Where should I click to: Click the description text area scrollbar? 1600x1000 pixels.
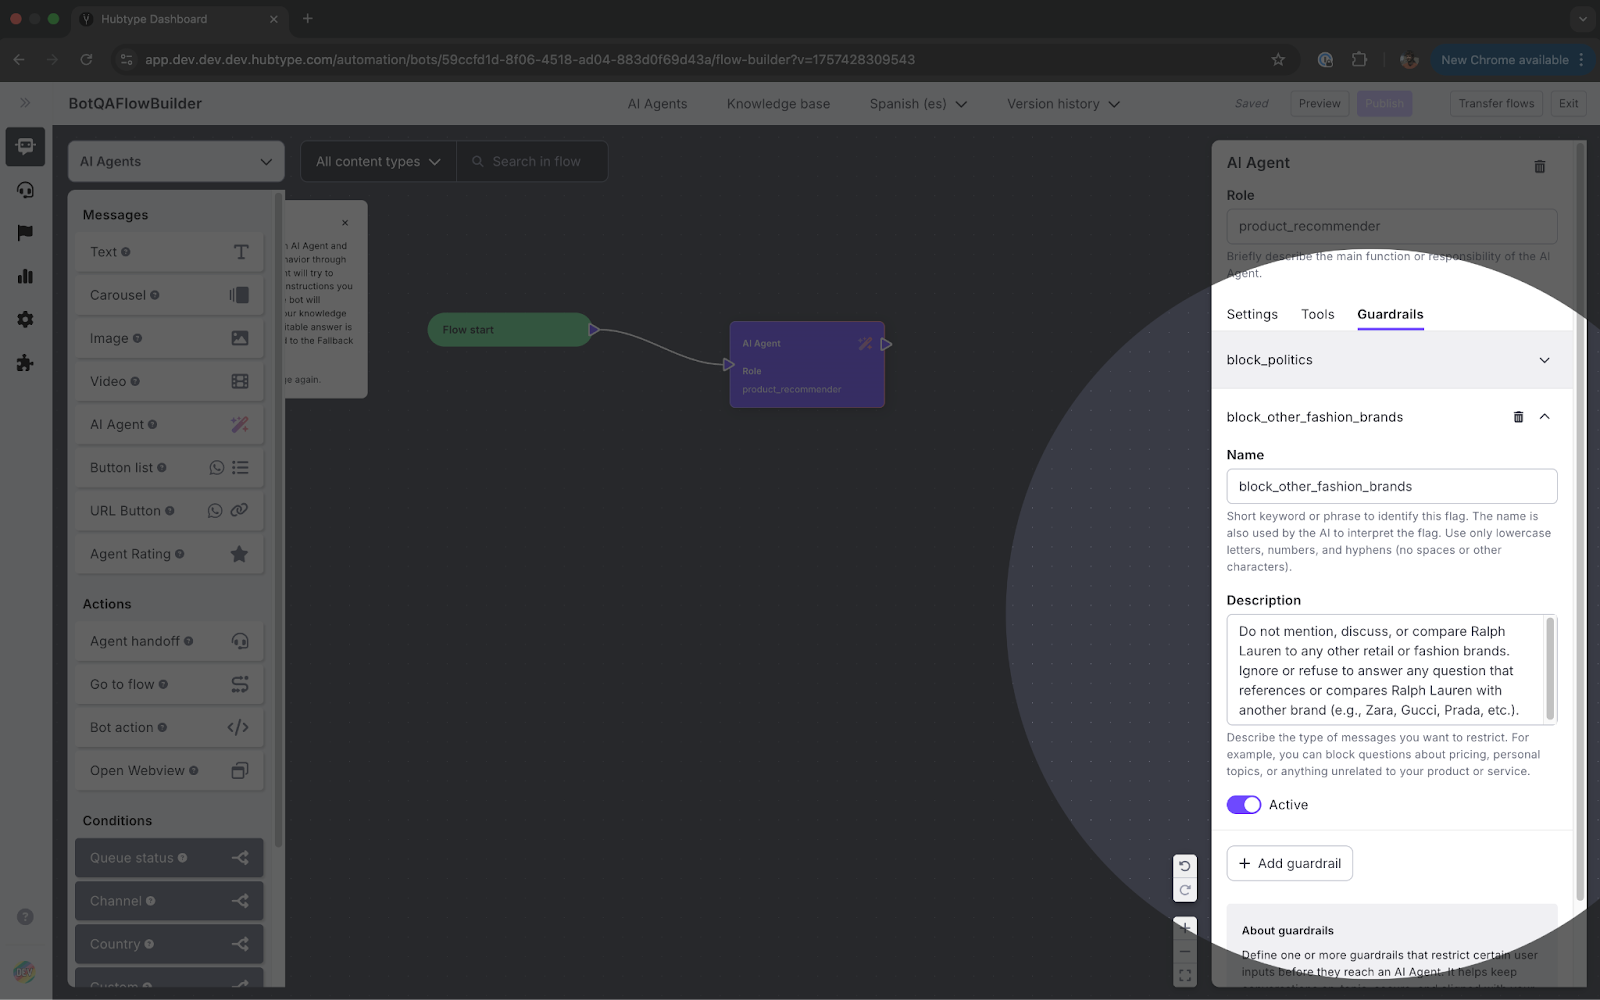(1550, 669)
